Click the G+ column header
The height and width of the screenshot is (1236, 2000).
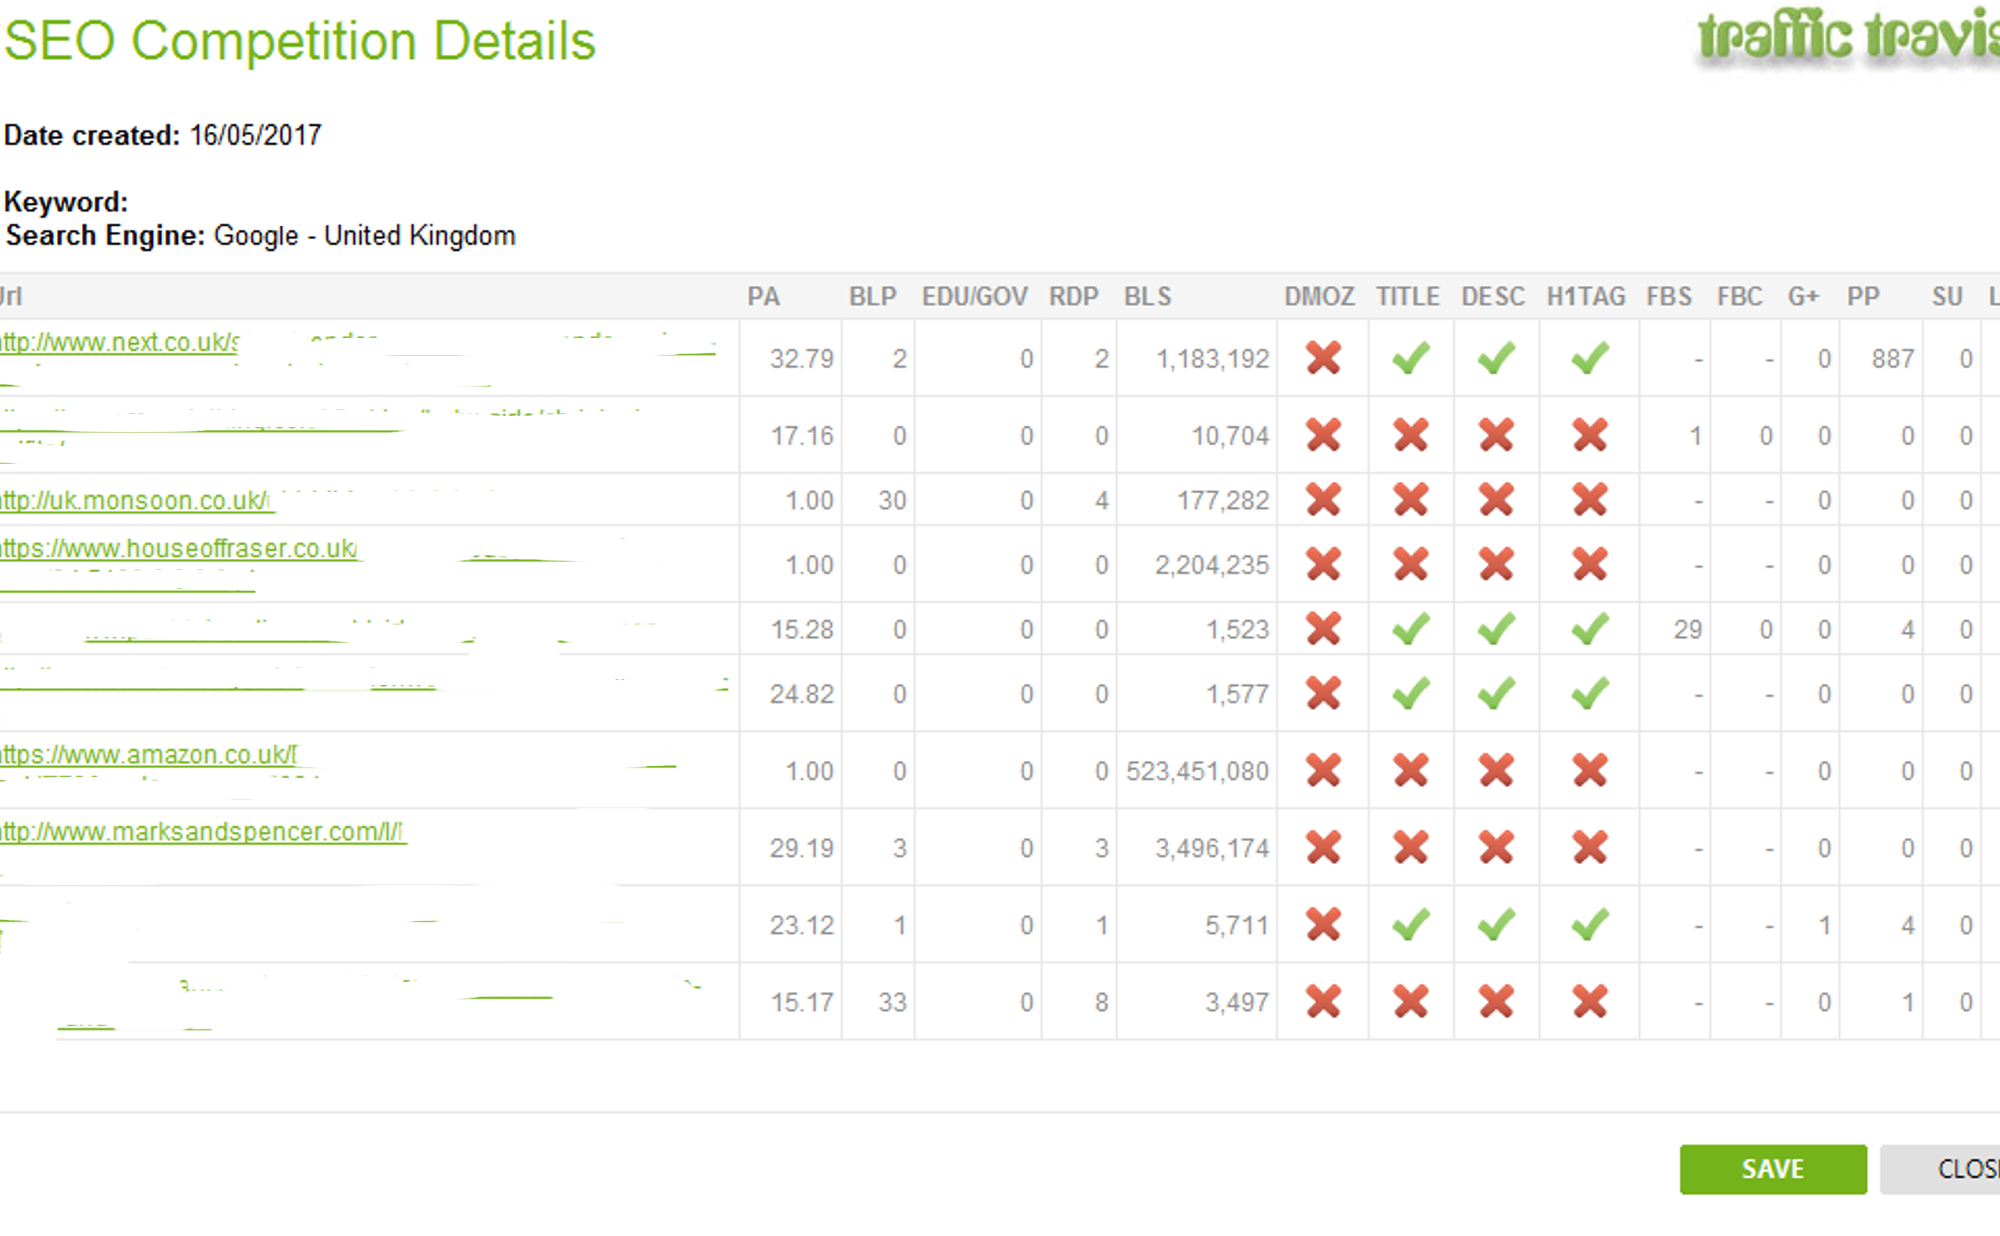[1803, 296]
